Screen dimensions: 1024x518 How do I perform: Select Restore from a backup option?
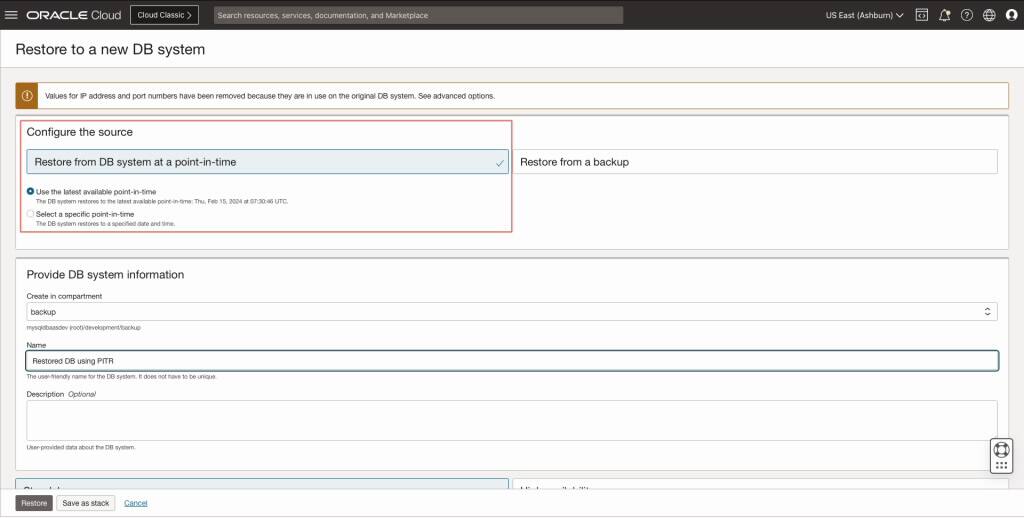tap(755, 162)
